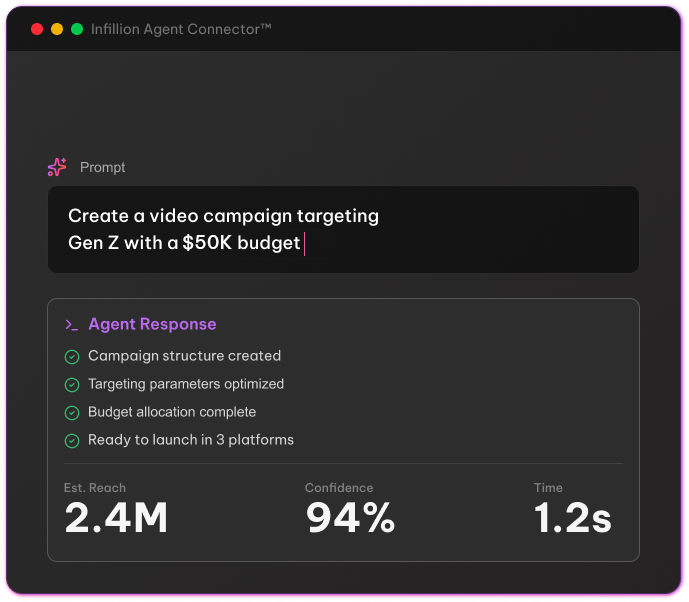Click the pink sparkle icon beside Prompt

[57, 167]
